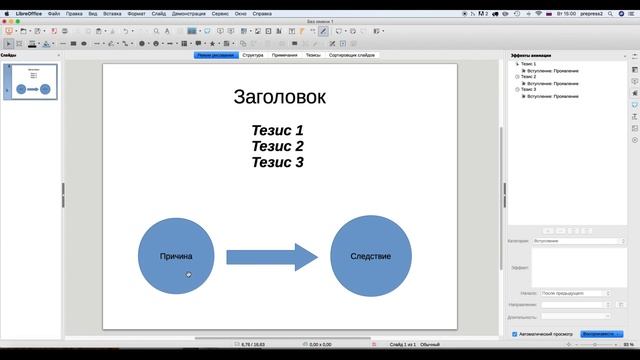The width and height of the screenshot is (640, 360).
Task: Click the Symbol Shapes smiley icon
Action: (156, 44)
